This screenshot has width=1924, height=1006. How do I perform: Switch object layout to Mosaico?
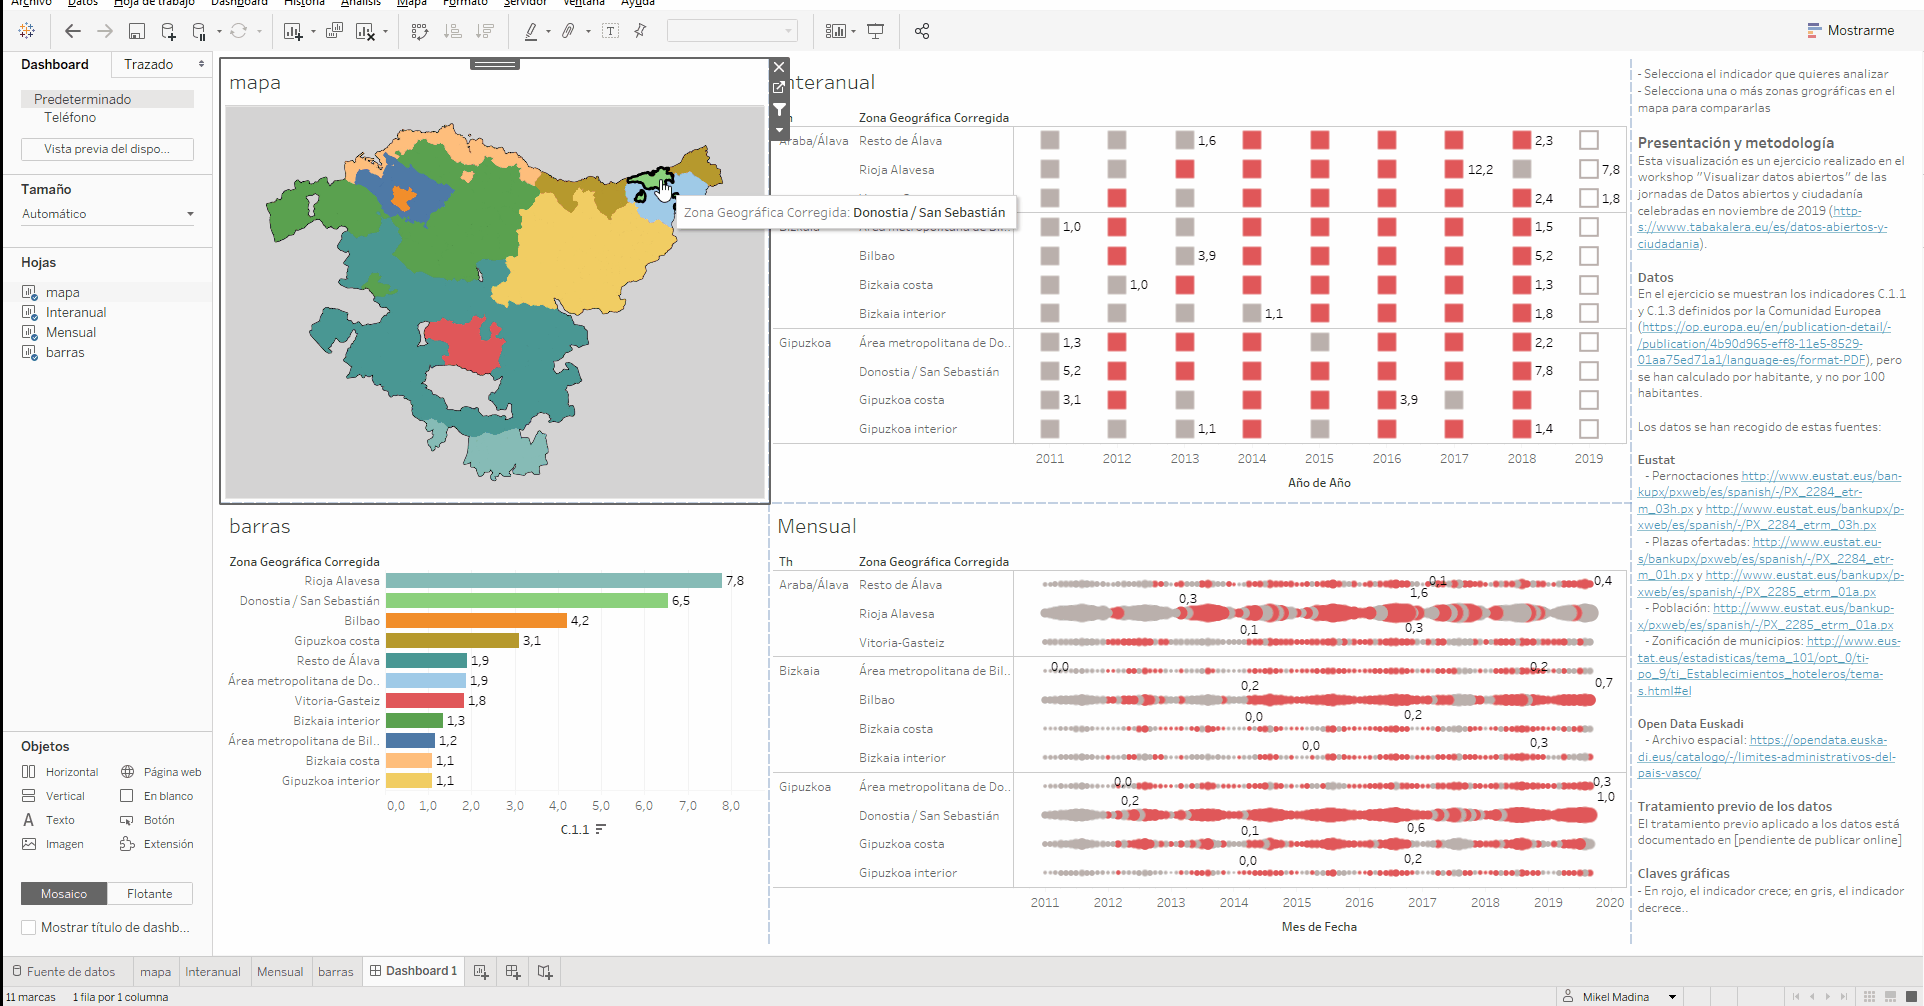(64, 894)
